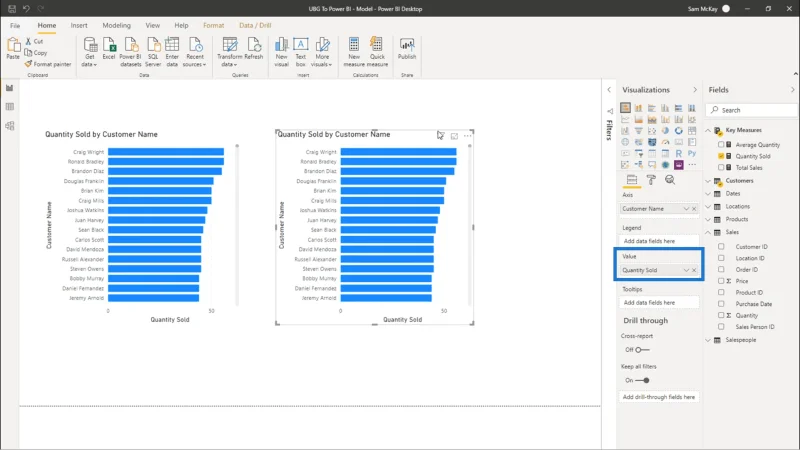
Task: Click Format painter in Clipboard group
Action: 48,64
